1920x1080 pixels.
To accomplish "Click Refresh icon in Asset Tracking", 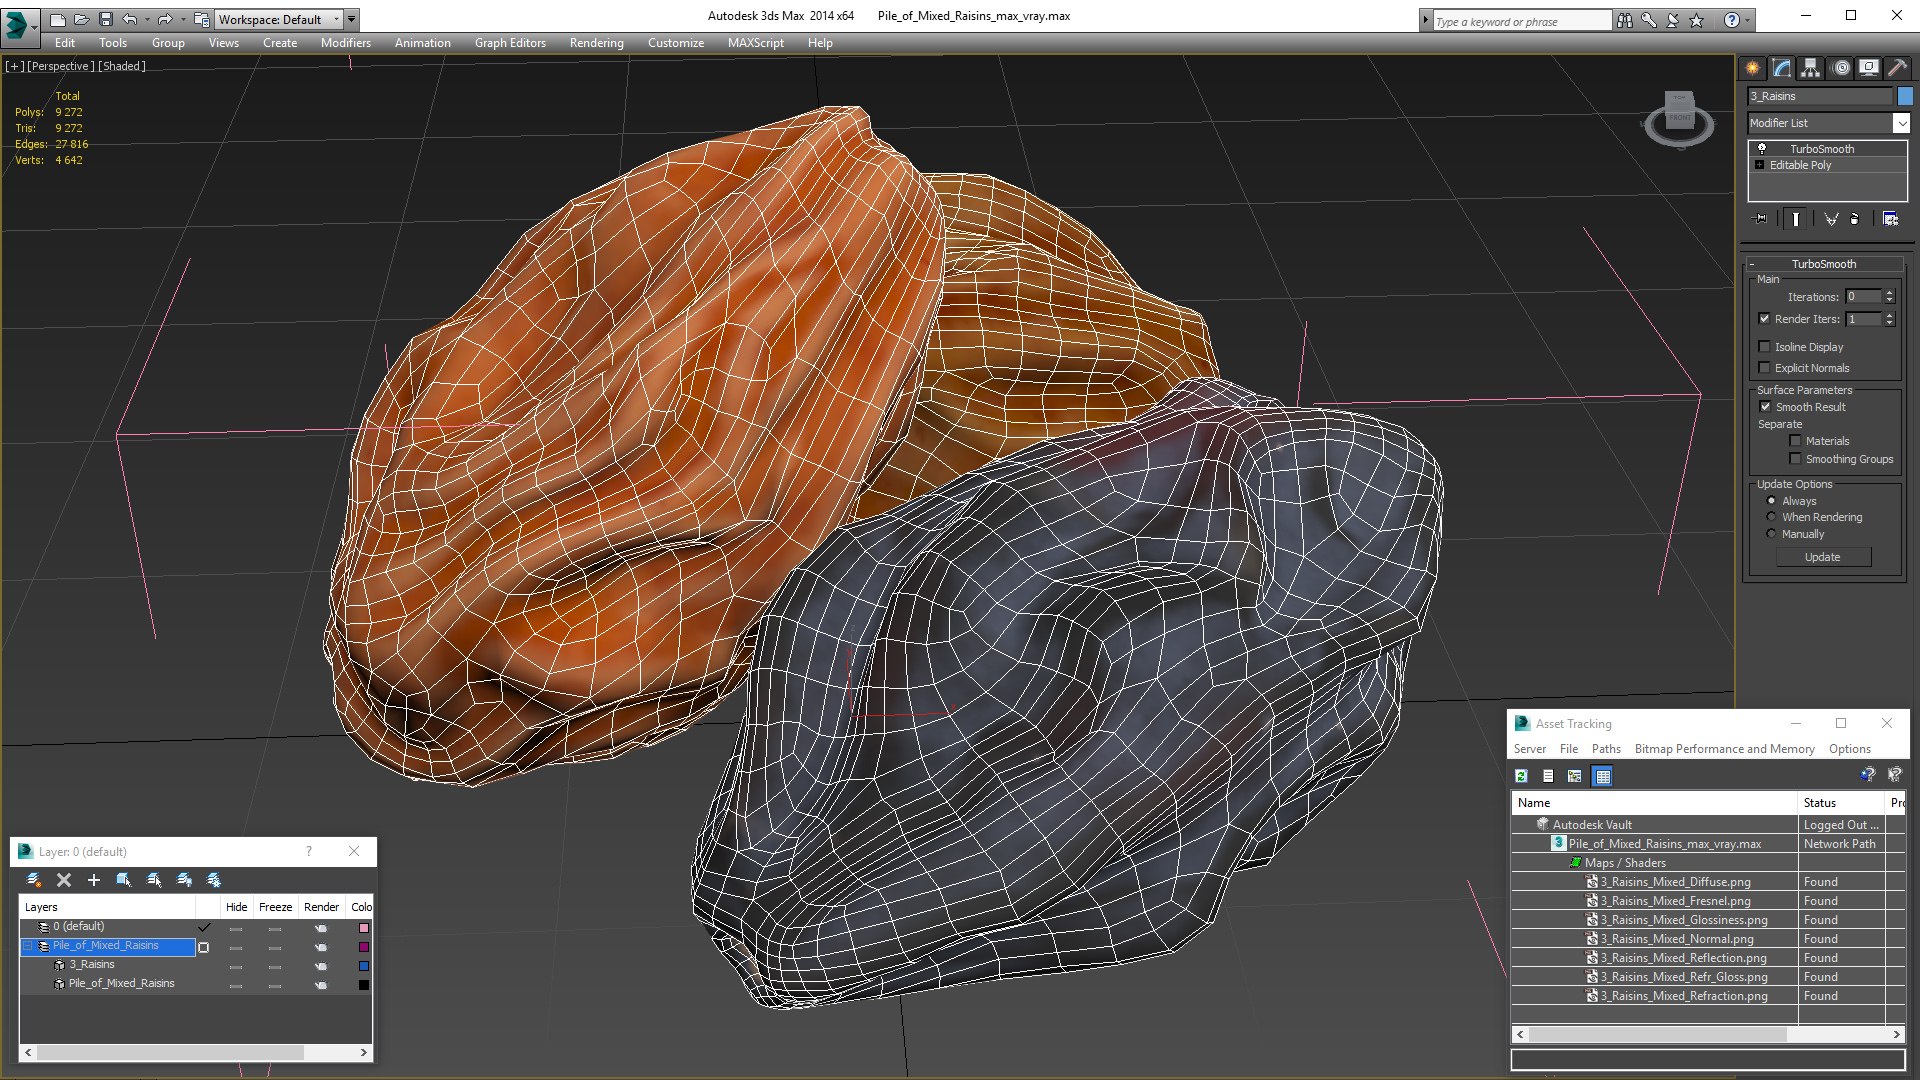I will (x=1521, y=776).
